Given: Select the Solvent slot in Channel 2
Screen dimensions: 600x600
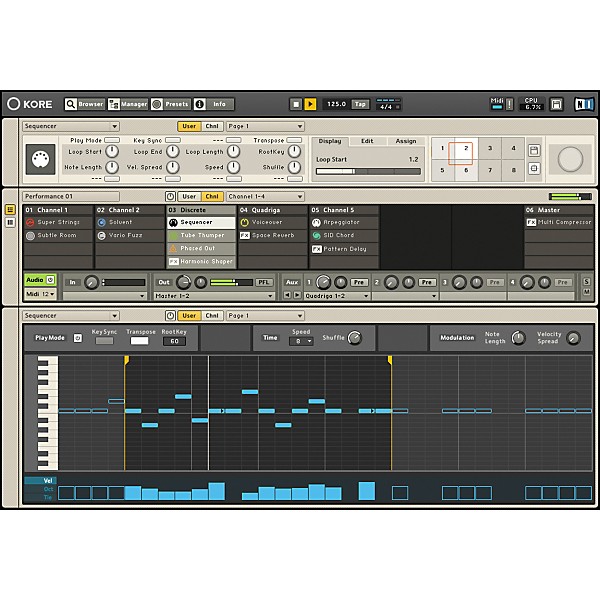Looking at the screenshot, I should [x=130, y=222].
